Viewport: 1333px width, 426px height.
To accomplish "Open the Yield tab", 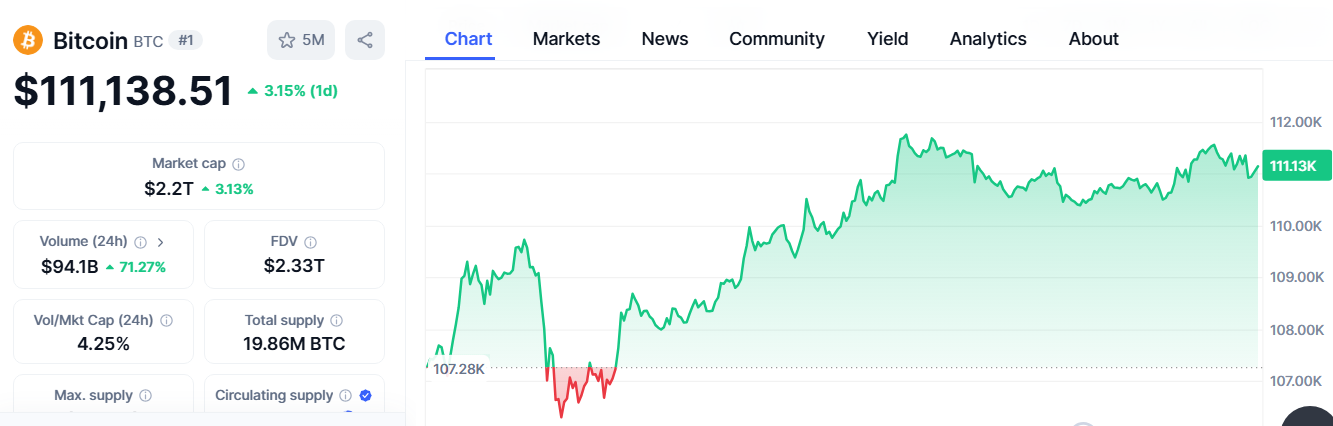I will click(888, 39).
